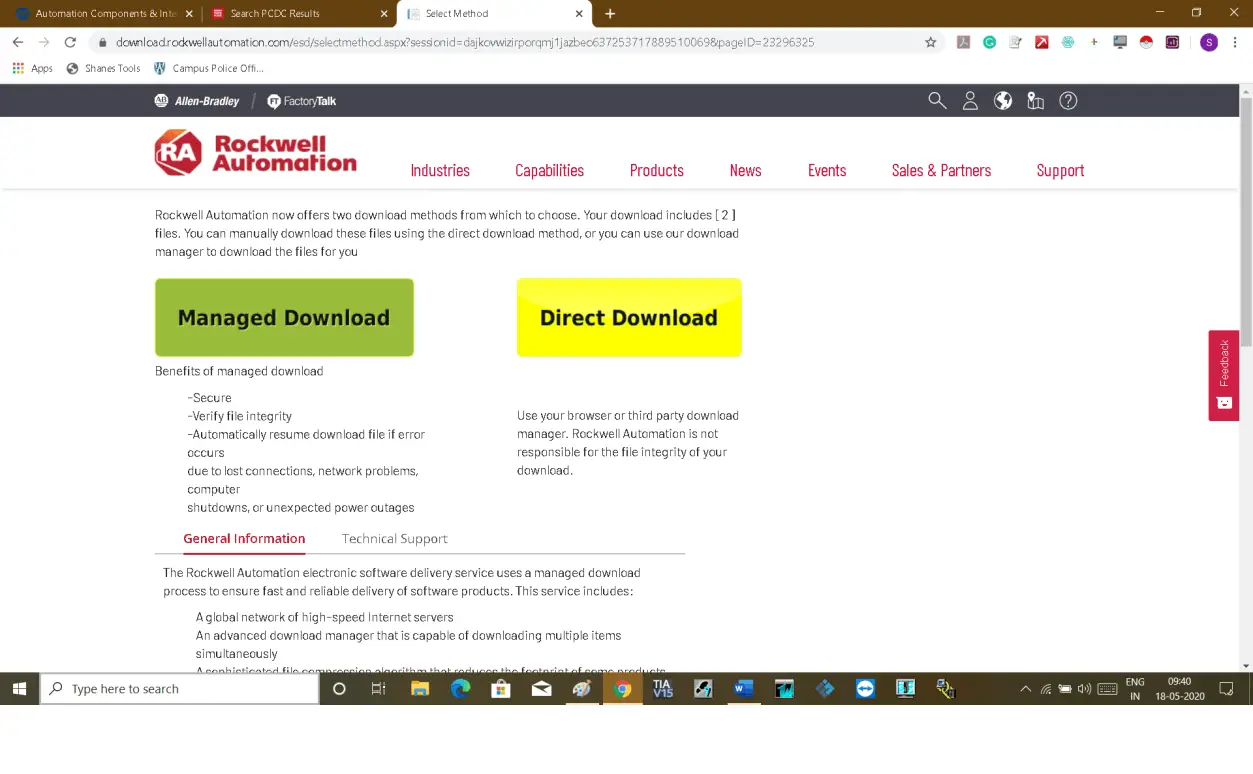Close the Select Method browser tab

point(578,14)
